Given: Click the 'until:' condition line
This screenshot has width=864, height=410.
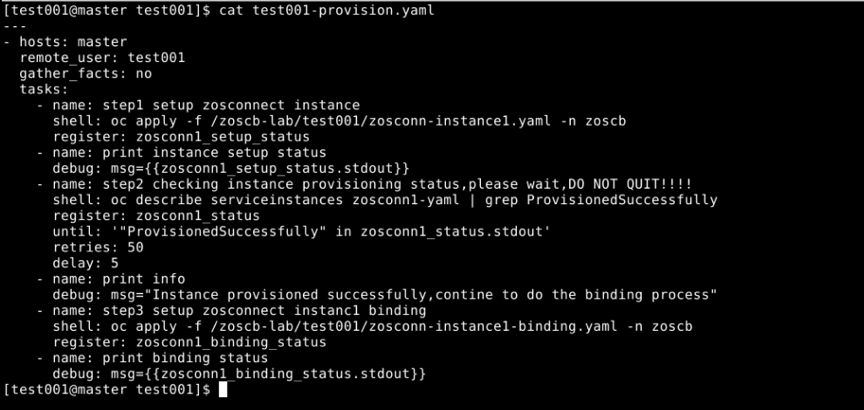Looking at the screenshot, I should click(x=301, y=231).
